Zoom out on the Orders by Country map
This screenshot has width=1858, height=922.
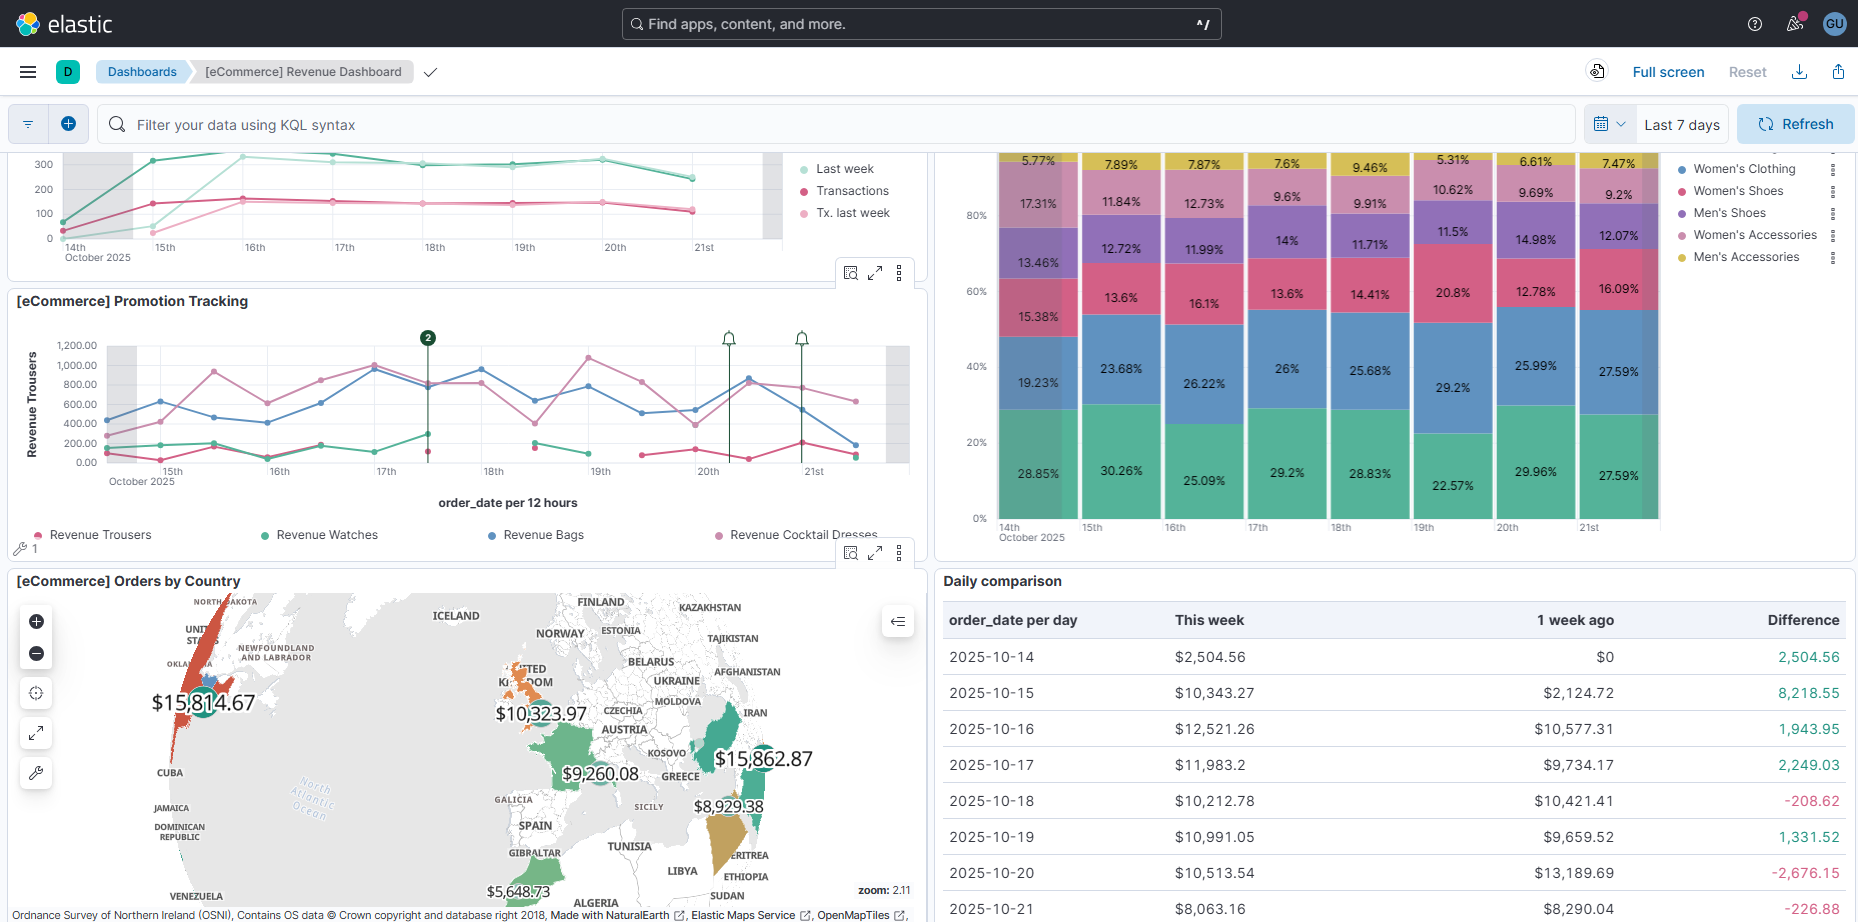(36, 653)
